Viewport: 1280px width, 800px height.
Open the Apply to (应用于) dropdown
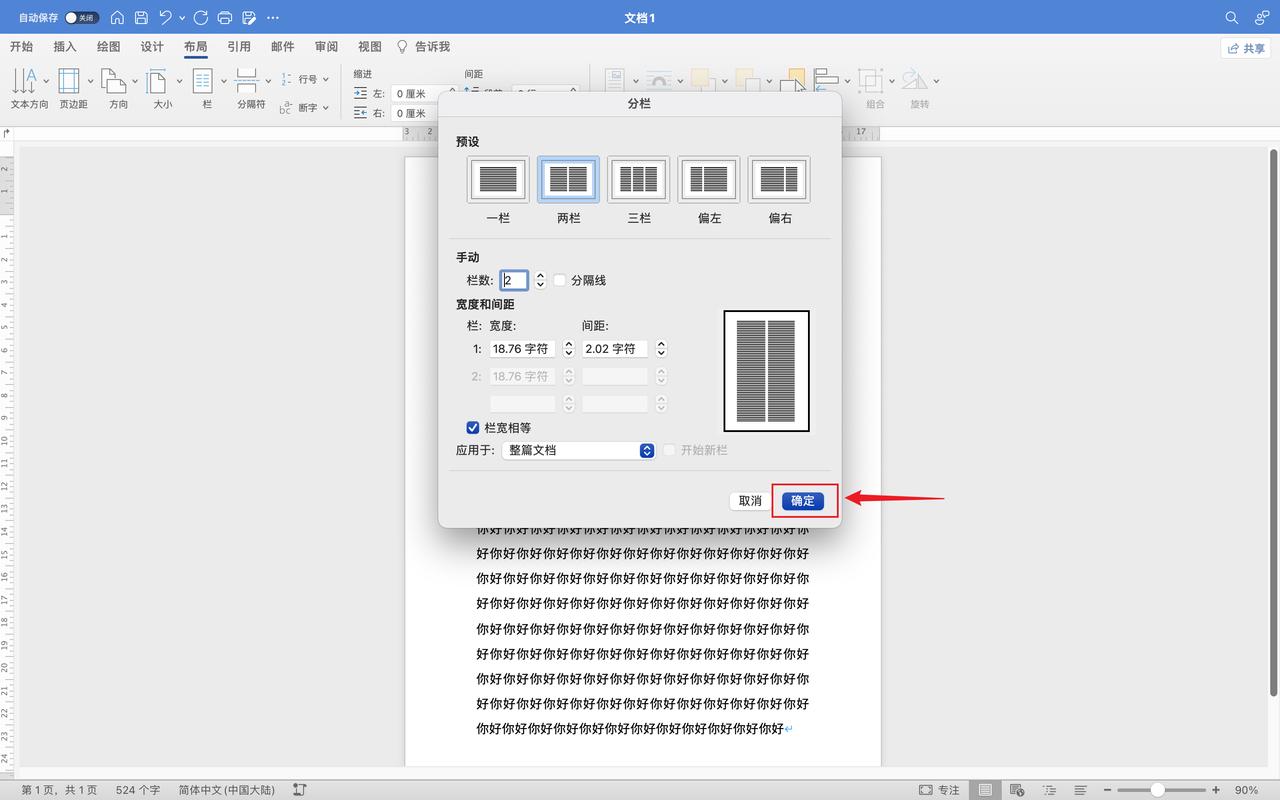pyautogui.click(x=578, y=451)
